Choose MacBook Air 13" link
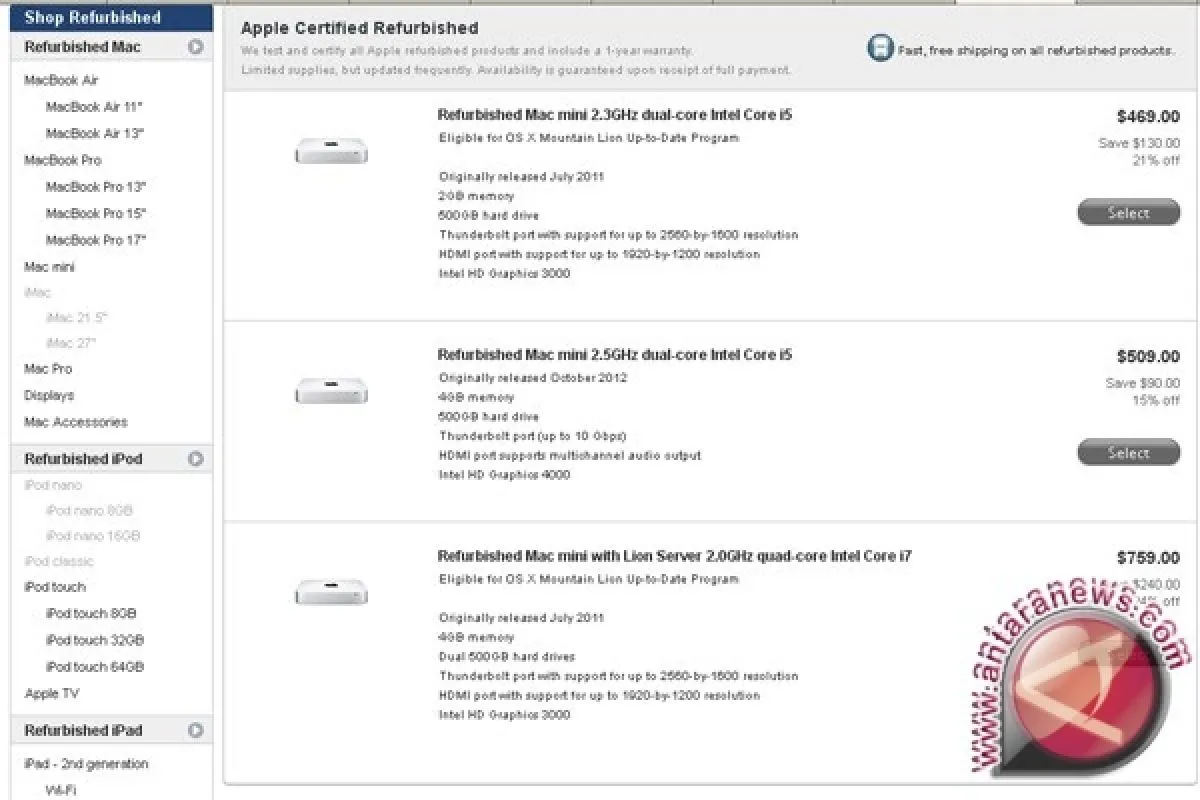The width and height of the screenshot is (1200, 800). 95,133
